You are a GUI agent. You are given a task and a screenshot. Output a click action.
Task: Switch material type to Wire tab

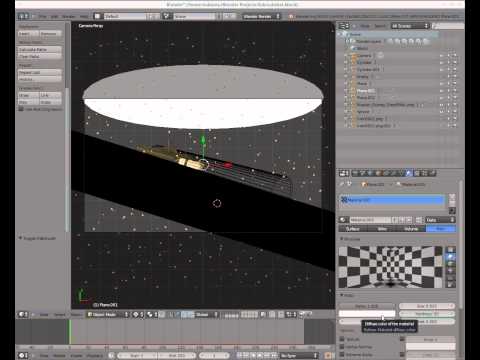382,229
